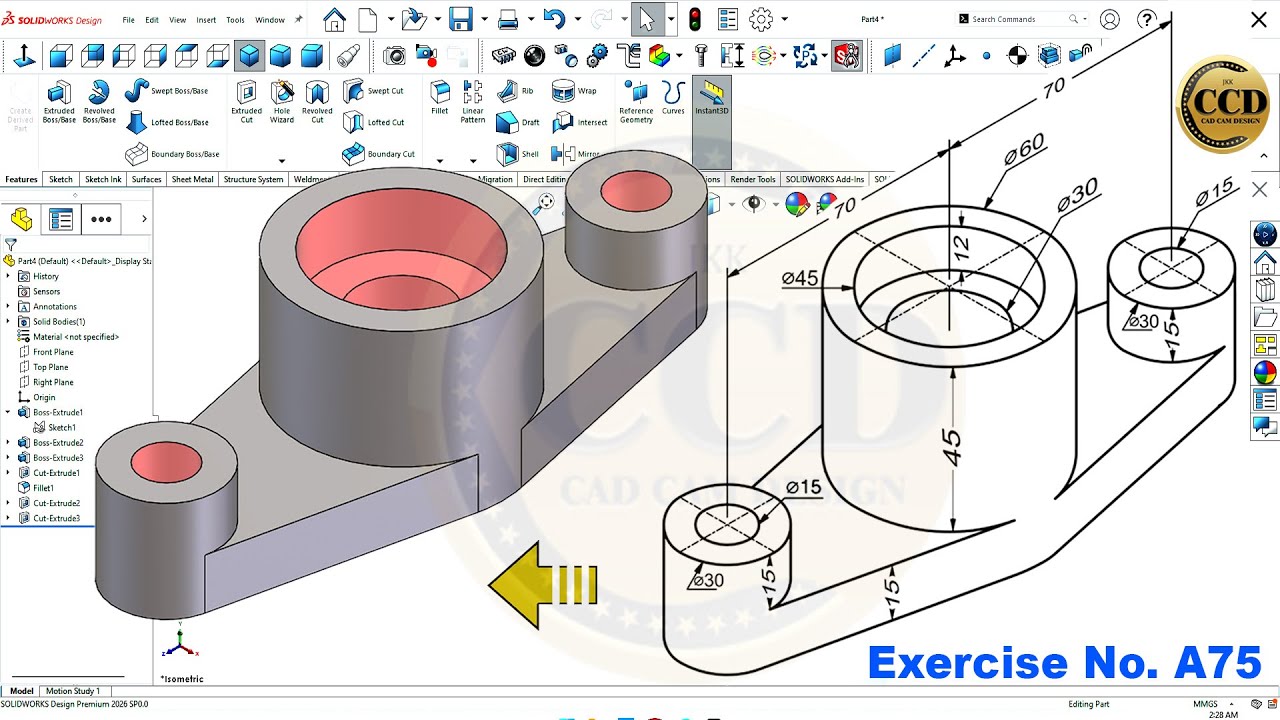
Task: Open the Insert menu
Action: [206, 20]
